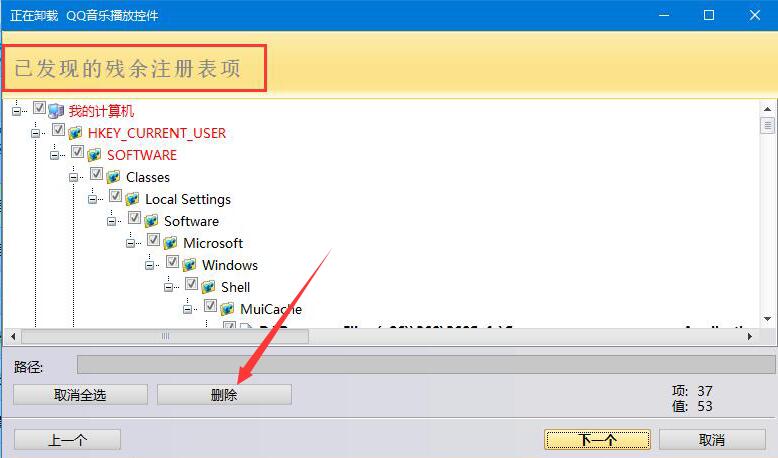Go back with the 上一个 button
778x458 pixels.
[x=67, y=440]
